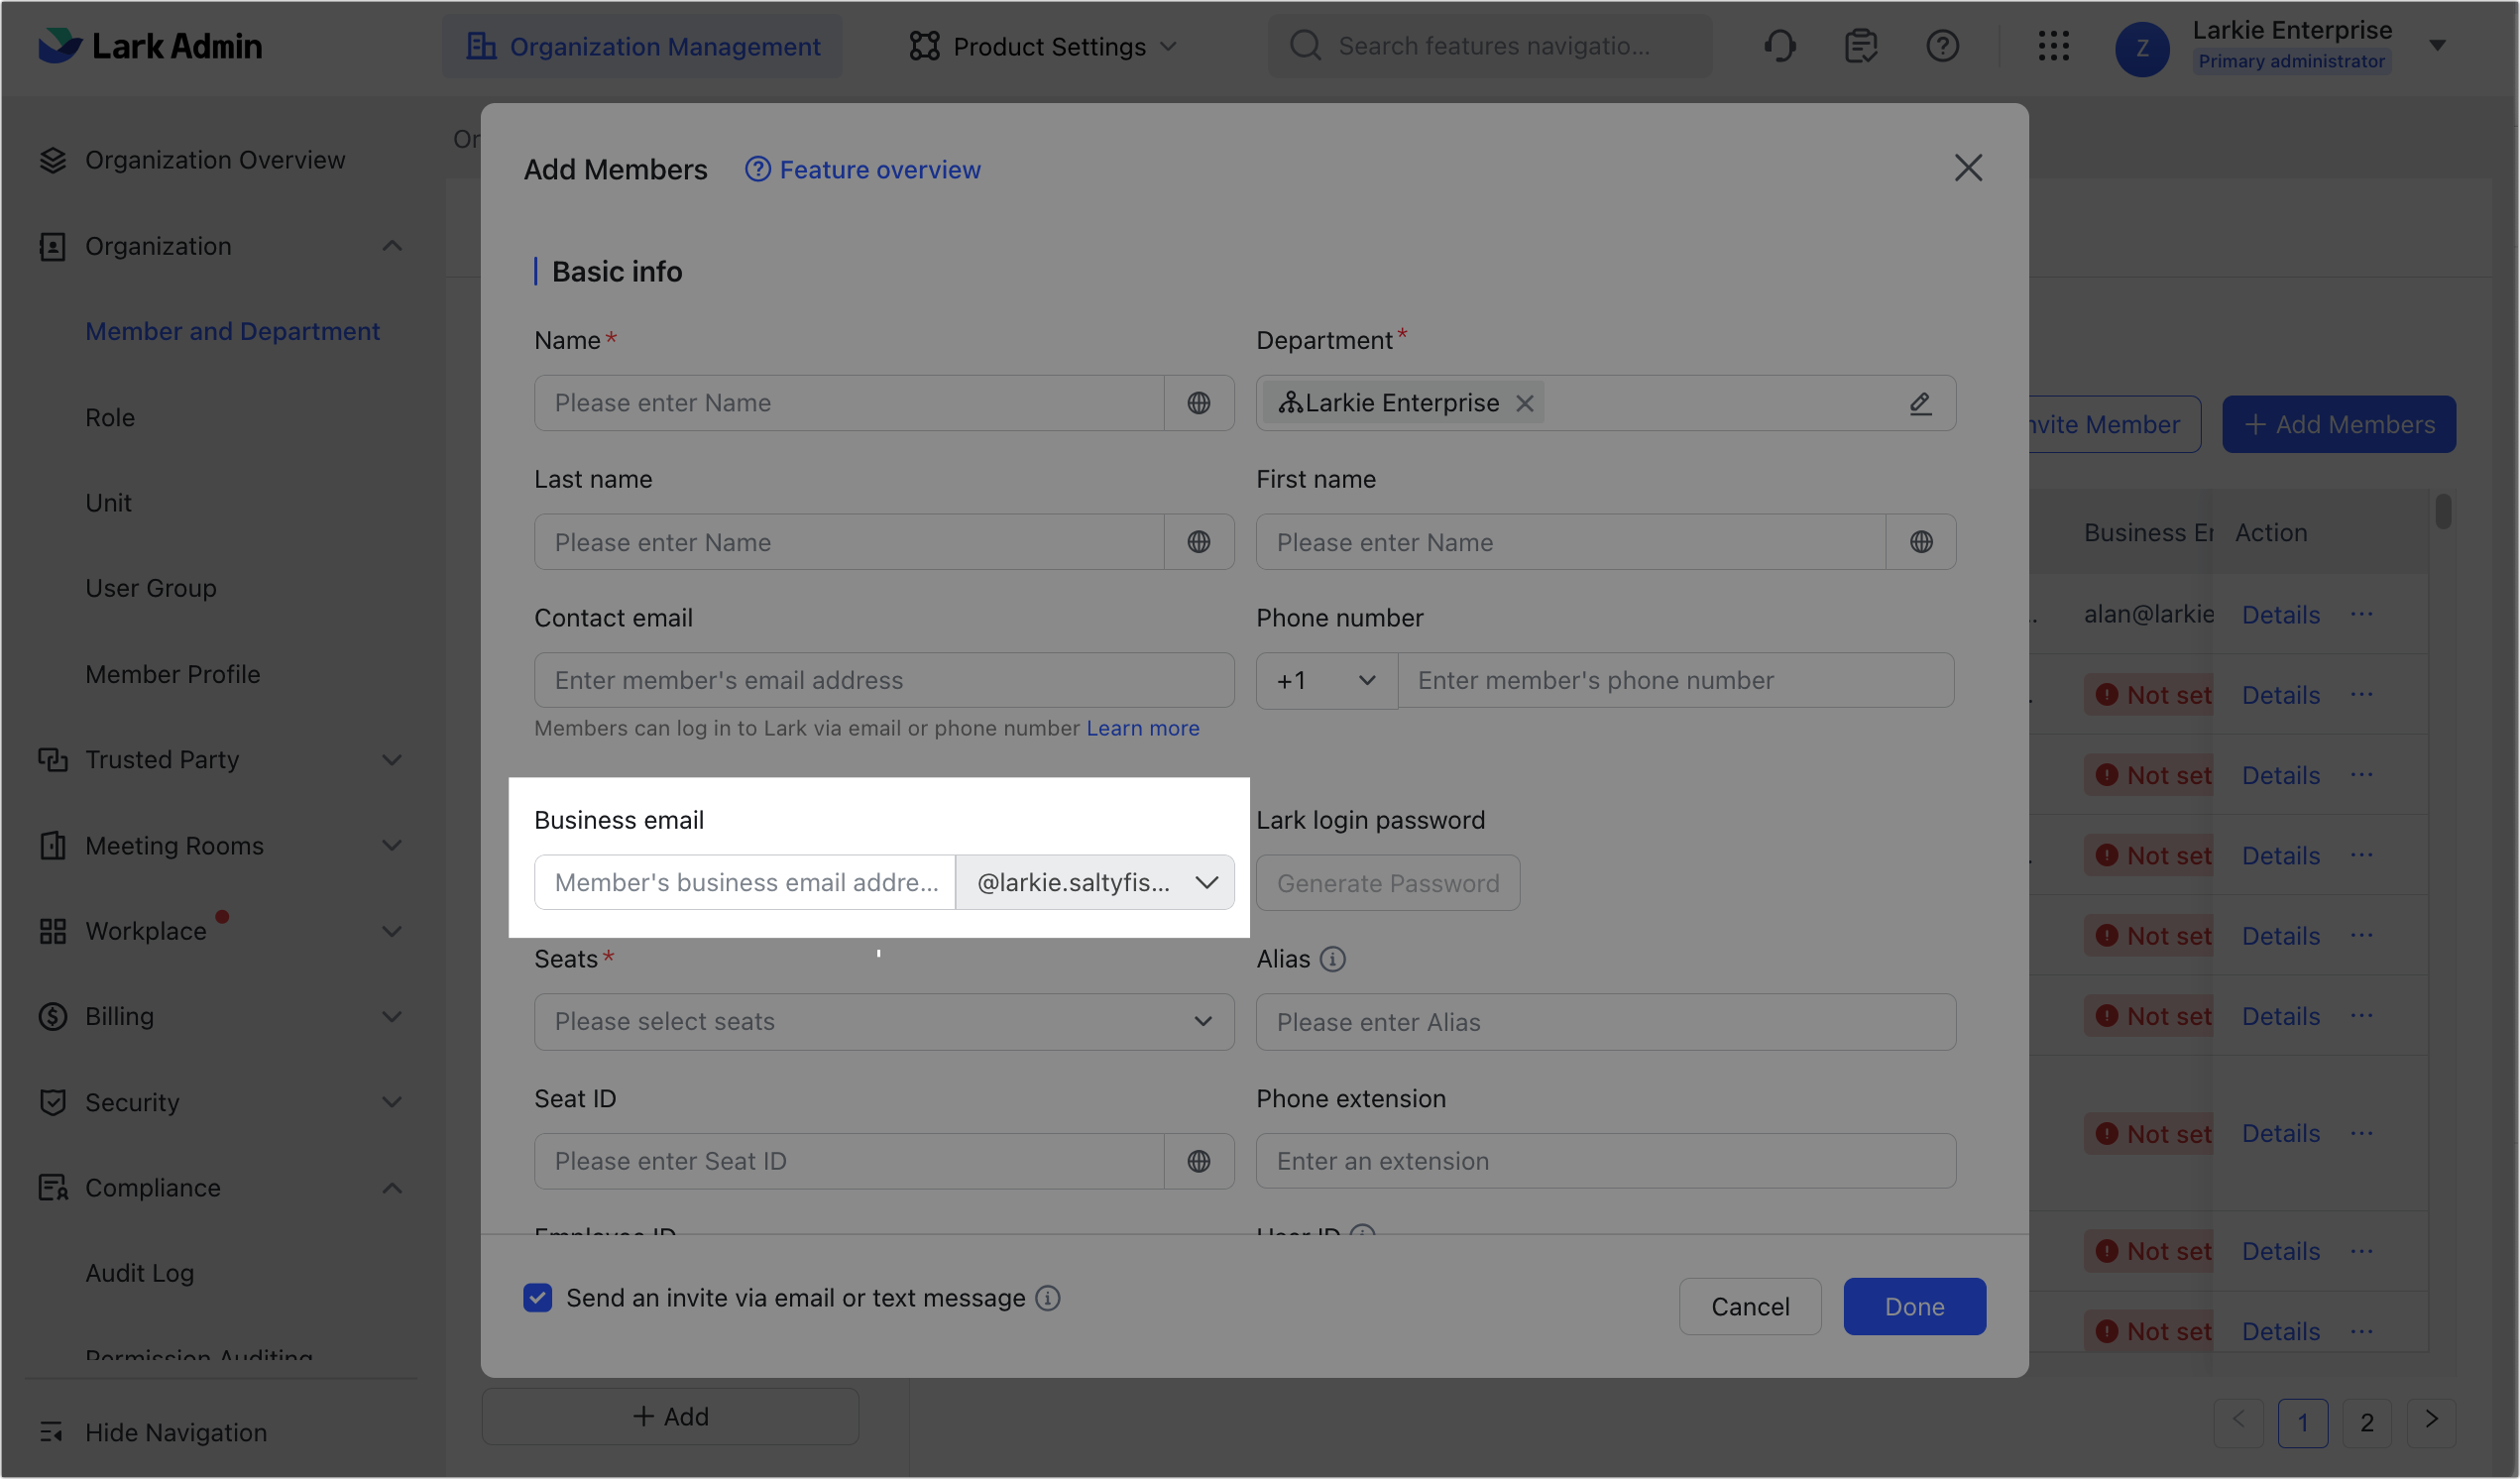Screen dimensions: 2520x1479
Task: Open the Please select seats dropdown
Action: (884, 1022)
